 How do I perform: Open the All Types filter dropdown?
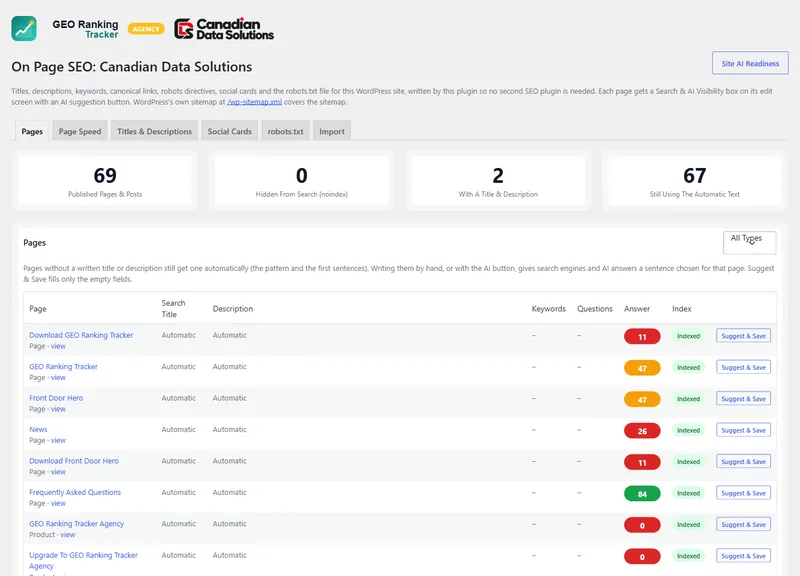749,243
